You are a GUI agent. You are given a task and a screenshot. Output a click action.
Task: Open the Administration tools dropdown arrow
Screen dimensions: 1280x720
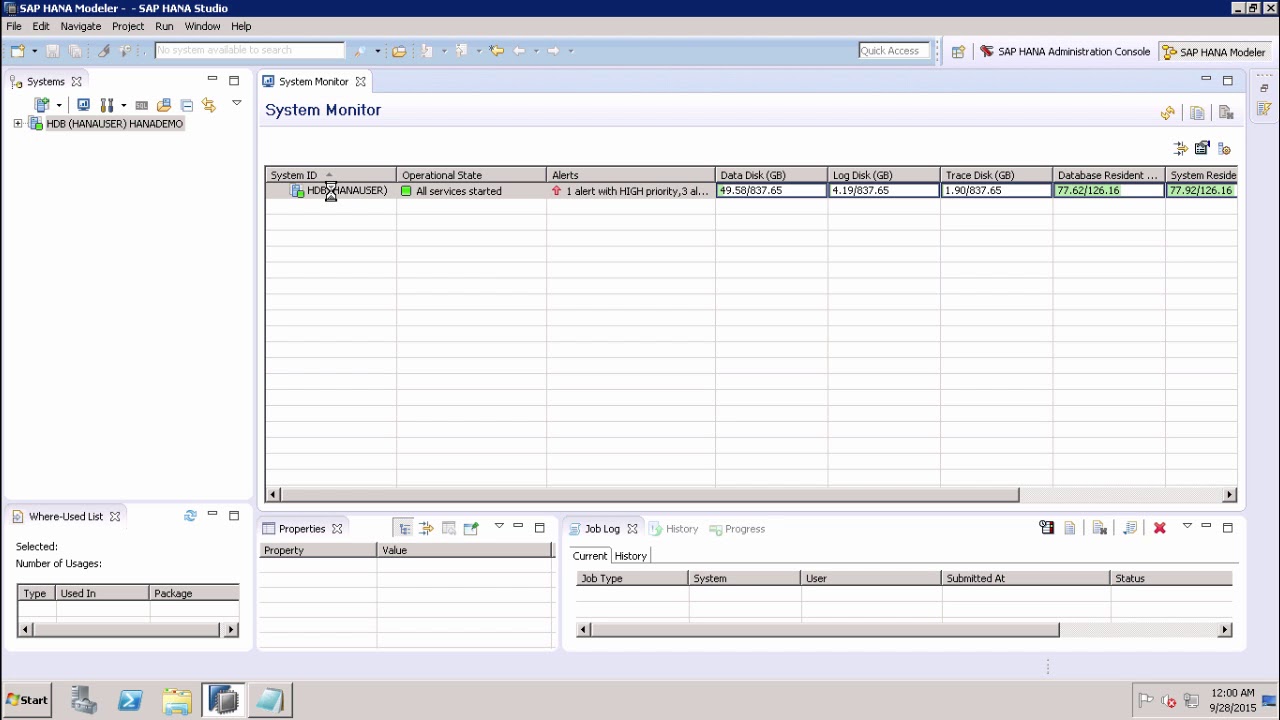[123, 105]
